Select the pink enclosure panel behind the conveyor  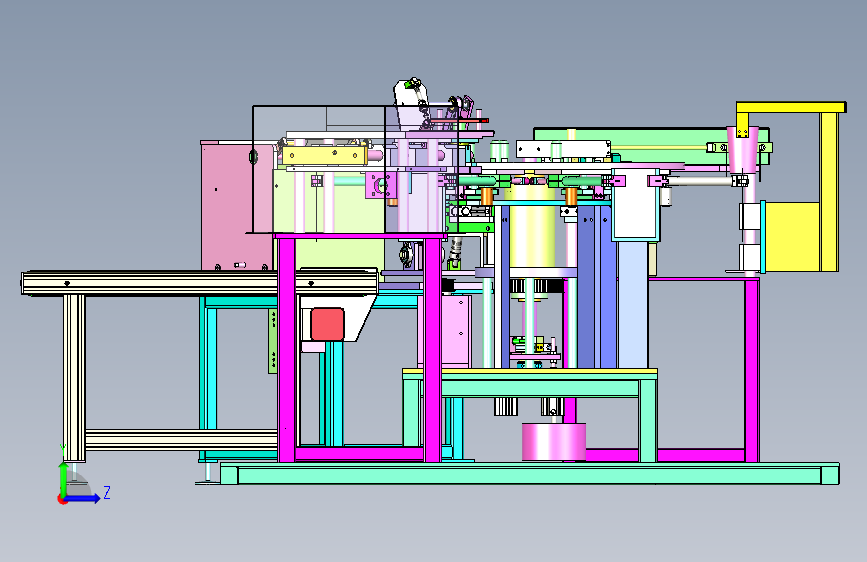pyautogui.click(x=237, y=206)
